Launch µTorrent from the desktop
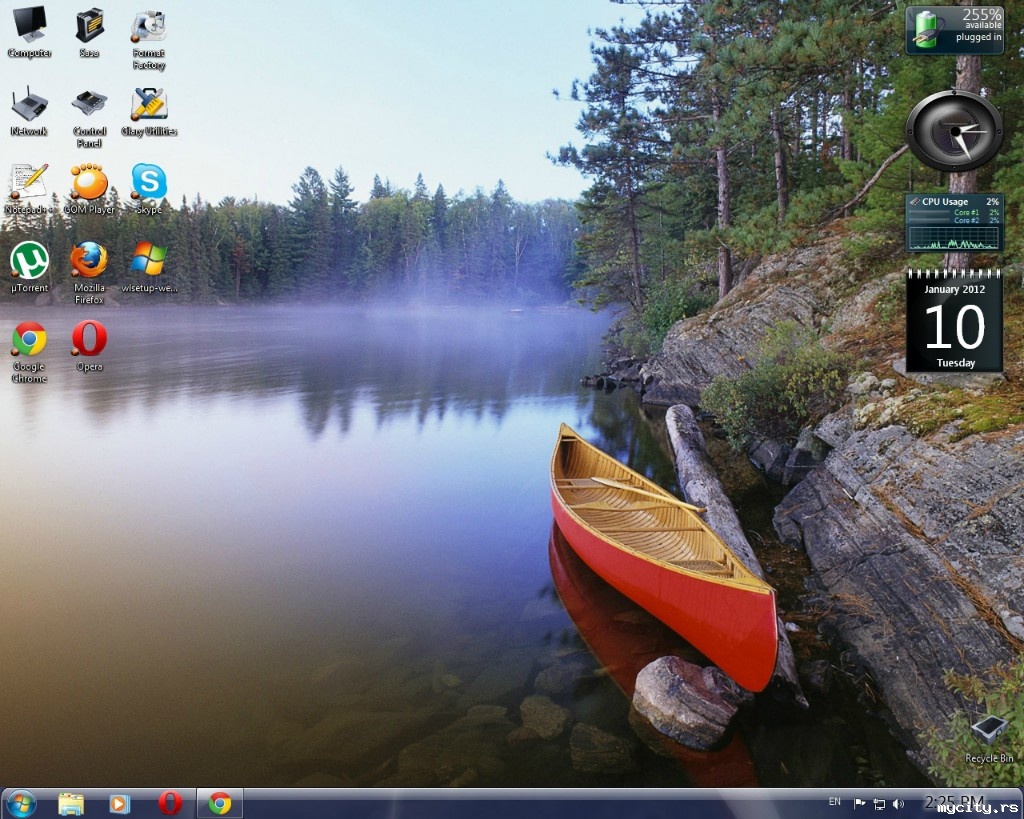The image size is (1024, 819). pyautogui.click(x=29, y=266)
